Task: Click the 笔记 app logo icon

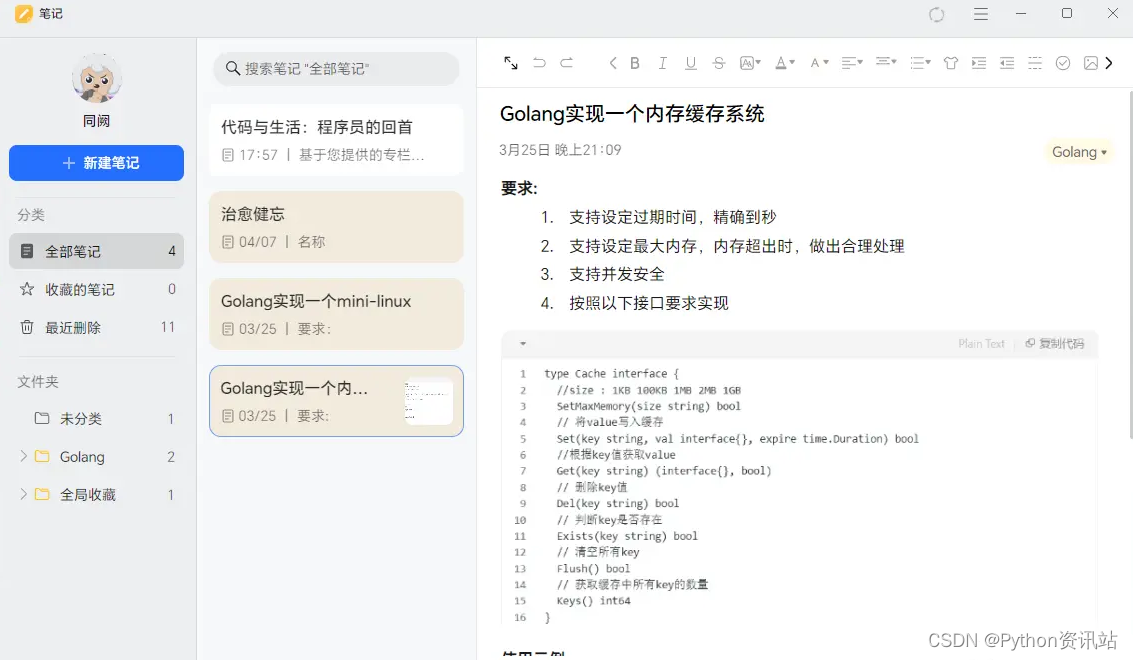Action: (x=24, y=14)
